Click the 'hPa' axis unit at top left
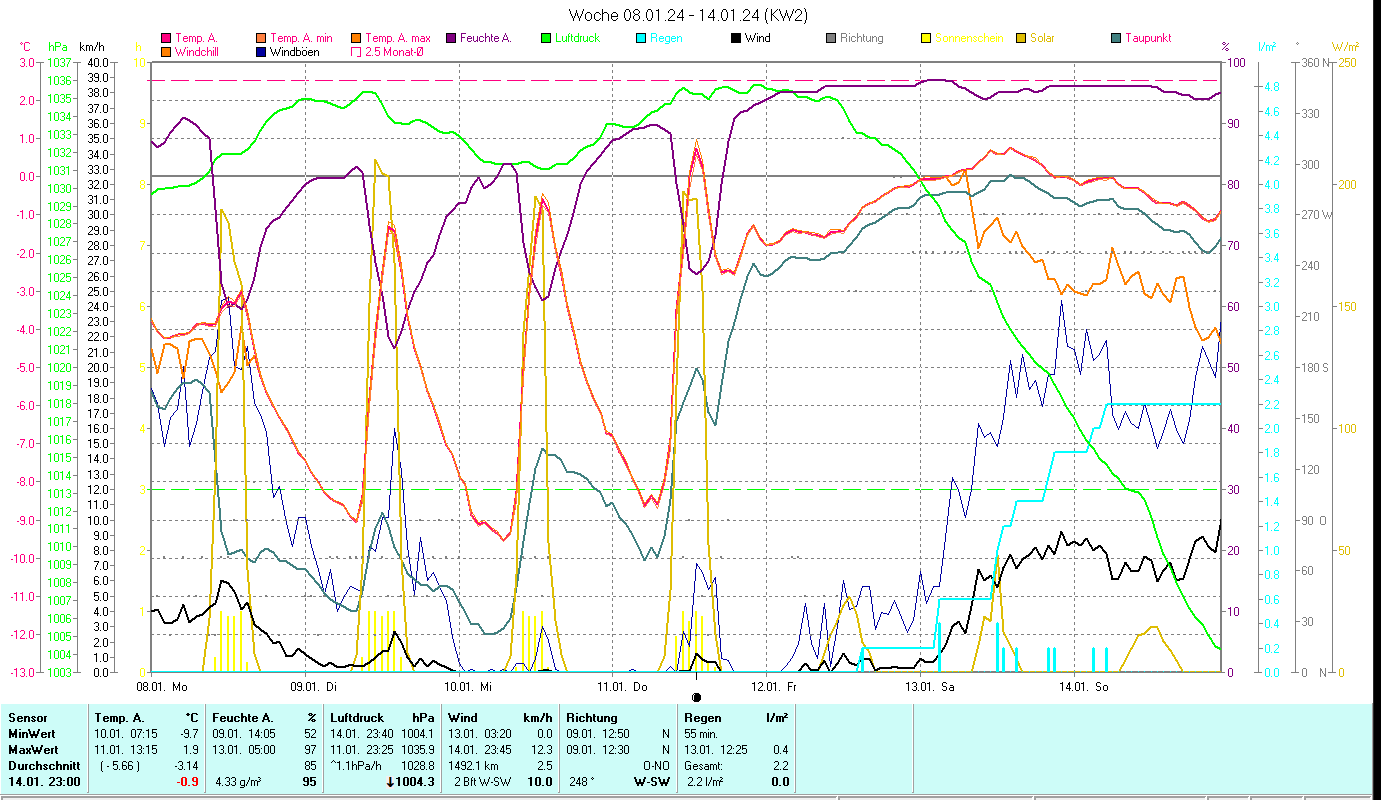The height and width of the screenshot is (800, 1381). point(57,47)
